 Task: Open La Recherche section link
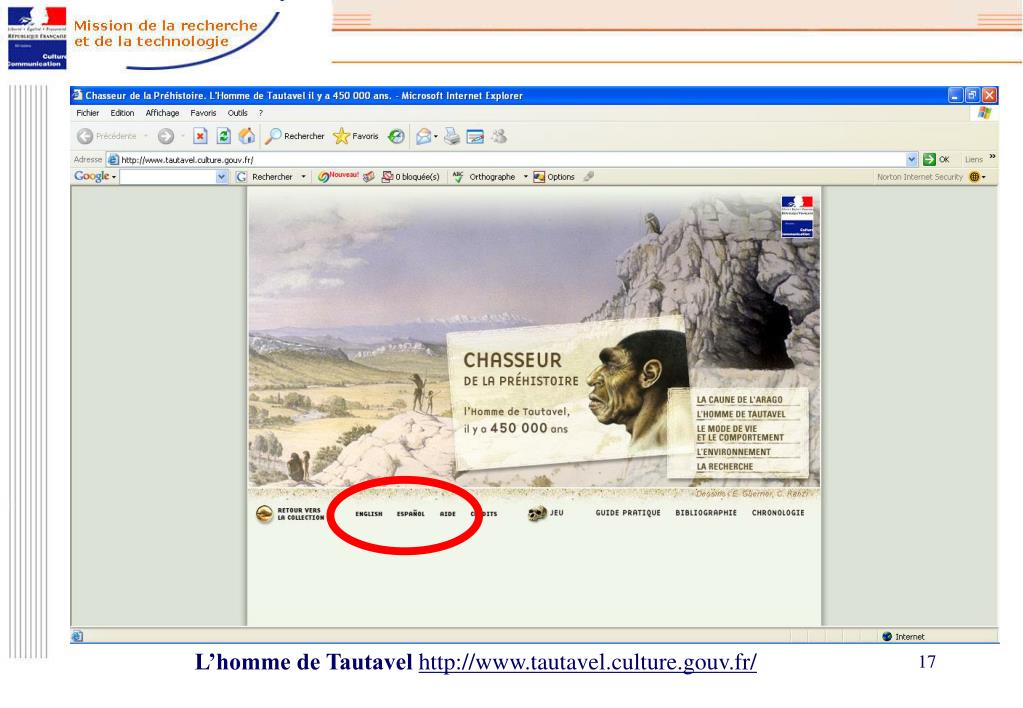724,467
